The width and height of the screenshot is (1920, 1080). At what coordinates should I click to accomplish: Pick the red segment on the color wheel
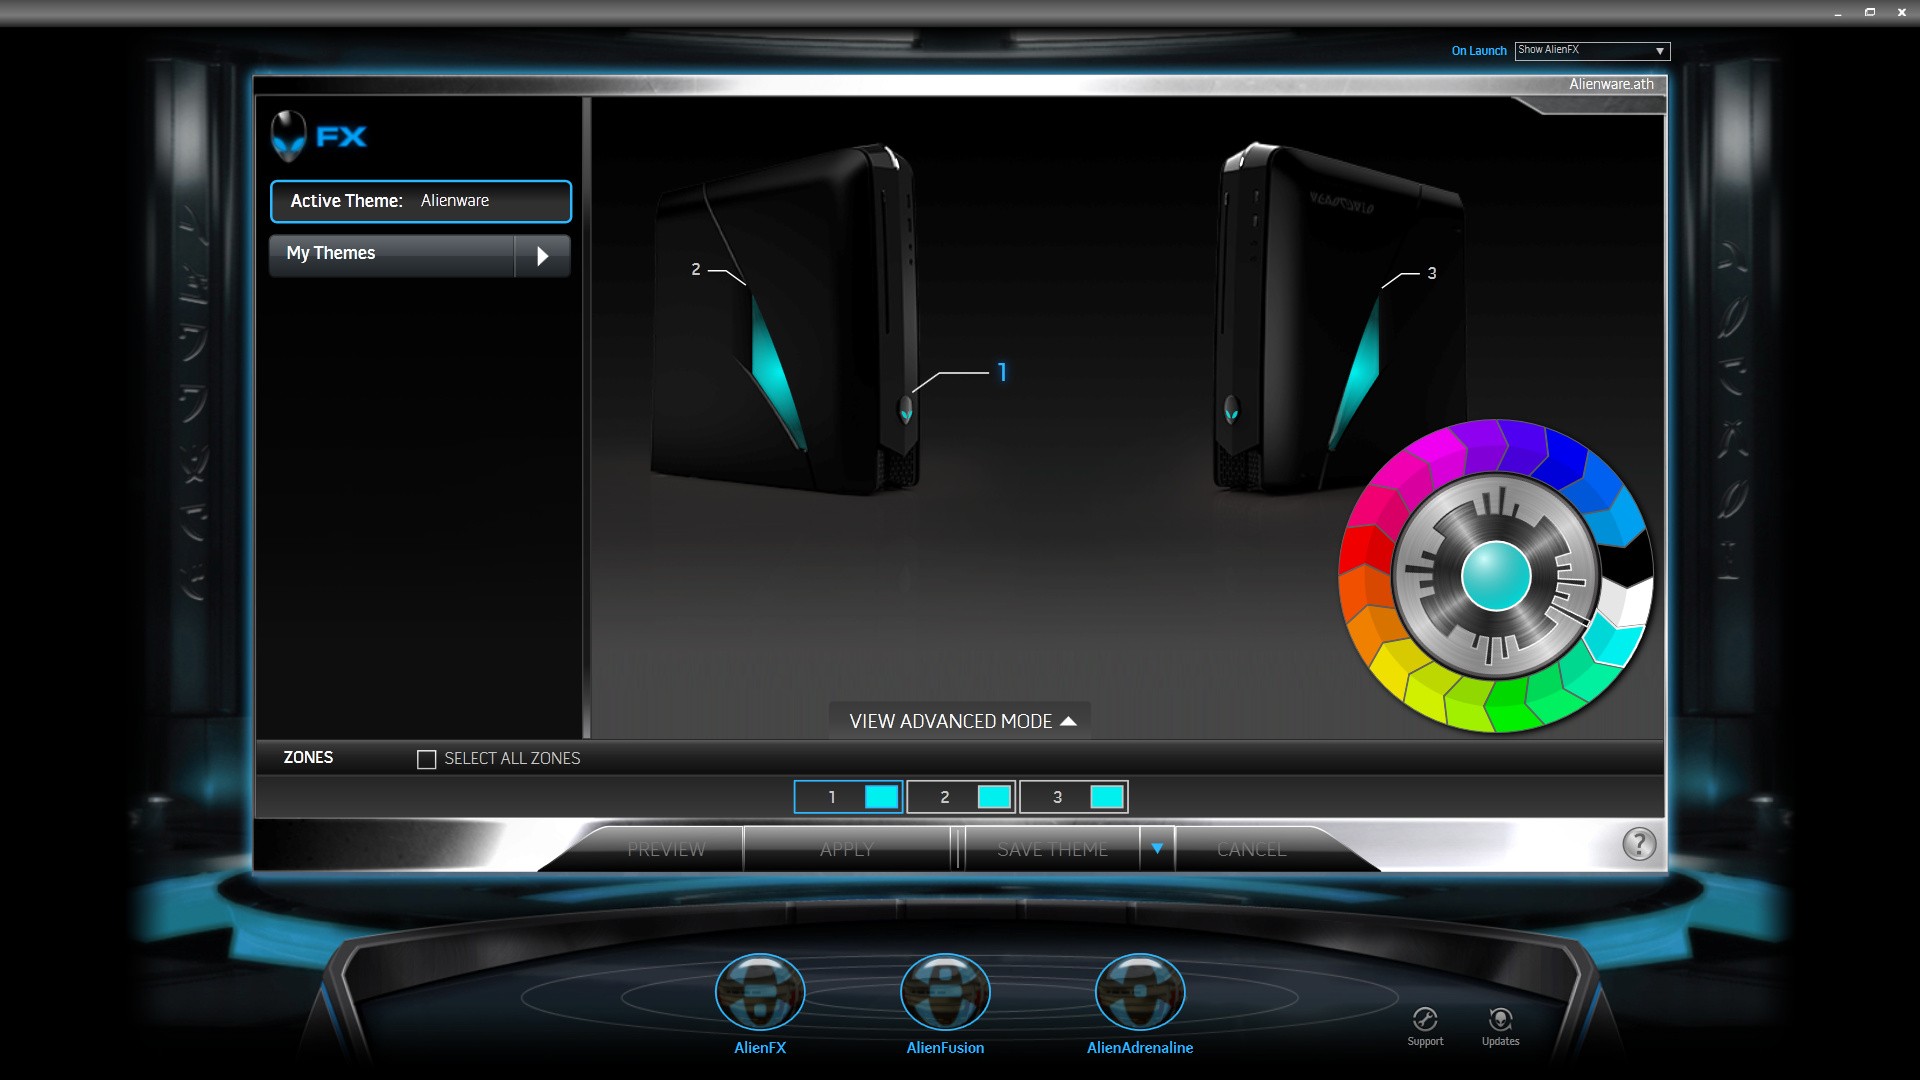(x=1364, y=548)
